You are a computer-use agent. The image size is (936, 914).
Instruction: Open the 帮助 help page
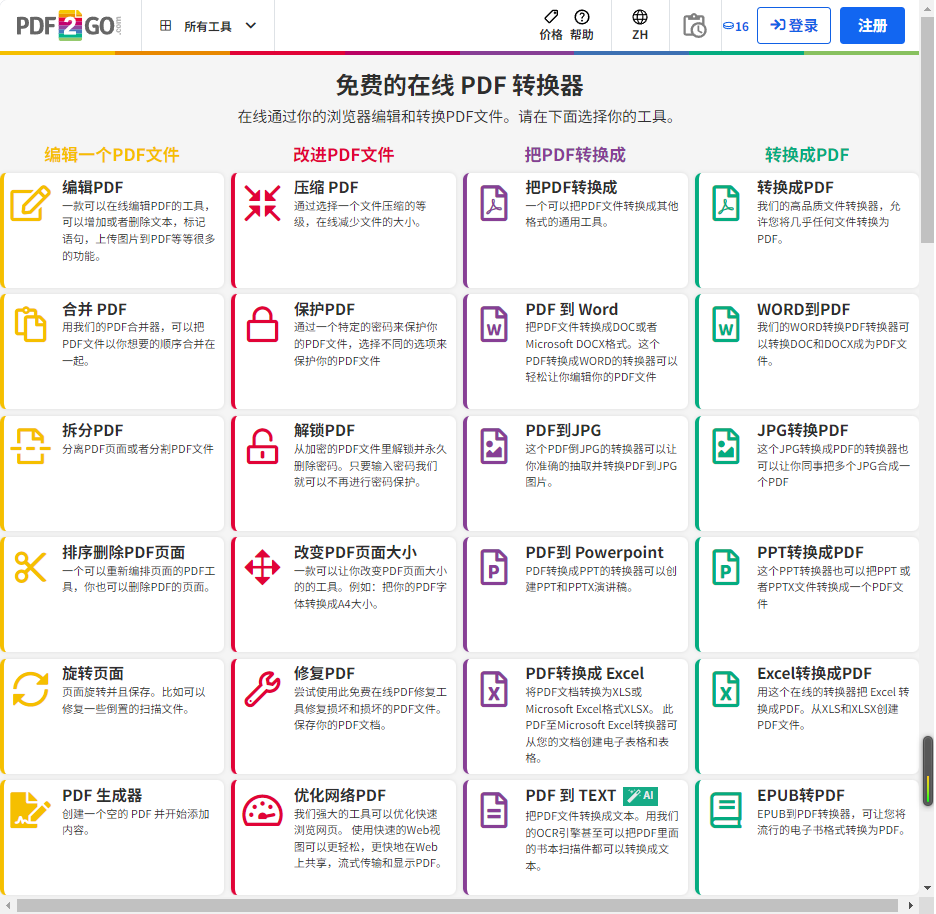point(581,26)
